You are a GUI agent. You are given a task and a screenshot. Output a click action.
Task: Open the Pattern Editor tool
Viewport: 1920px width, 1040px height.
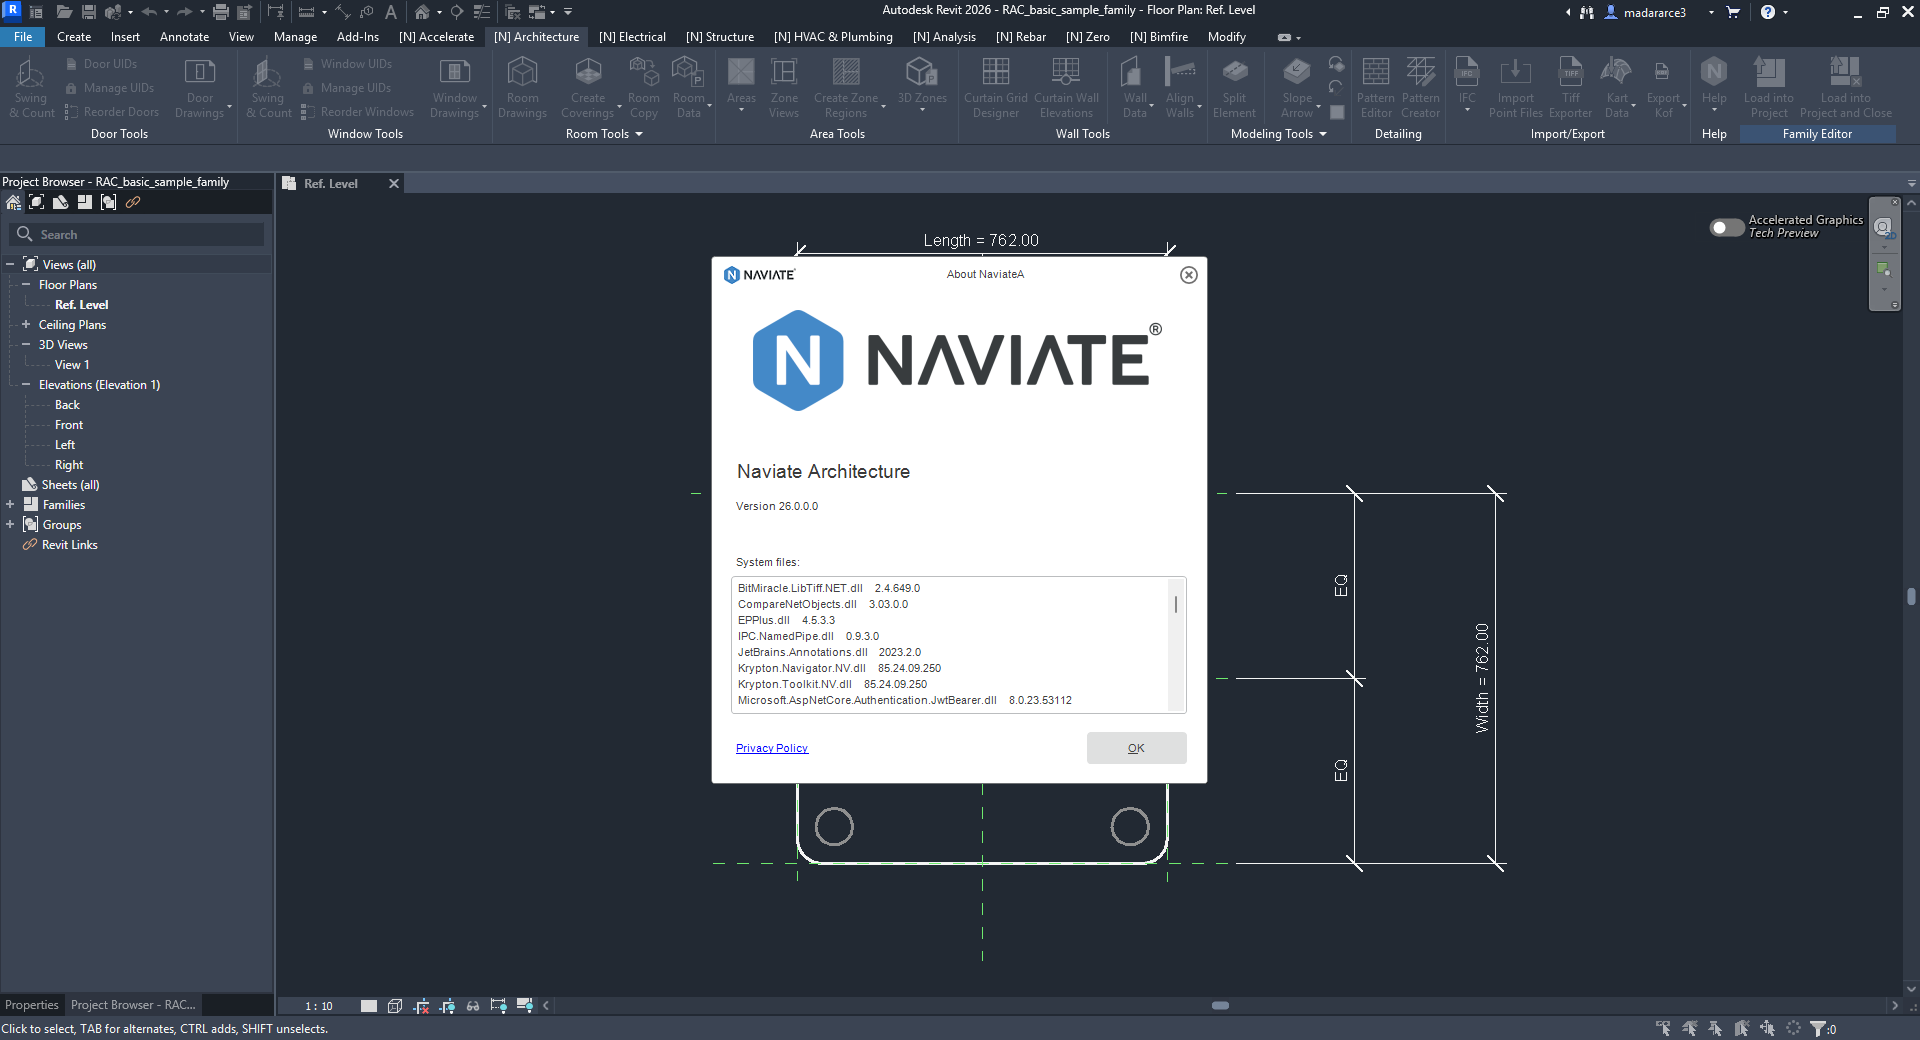pyautogui.click(x=1376, y=88)
